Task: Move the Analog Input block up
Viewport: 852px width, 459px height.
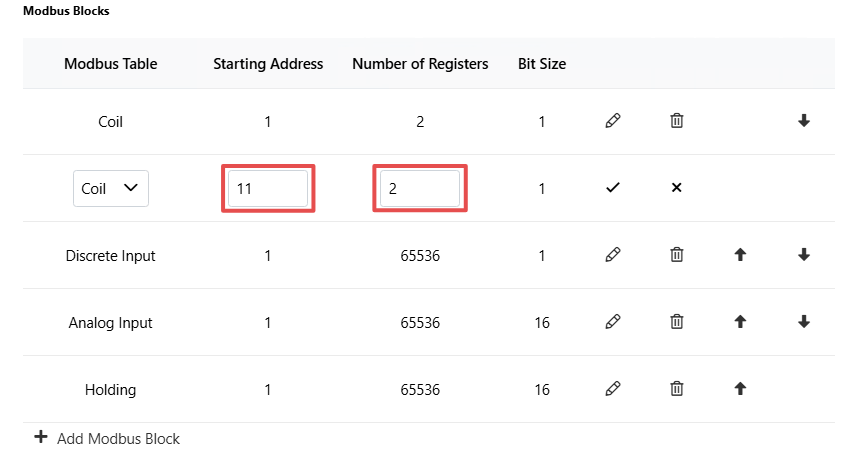Action: (x=740, y=322)
